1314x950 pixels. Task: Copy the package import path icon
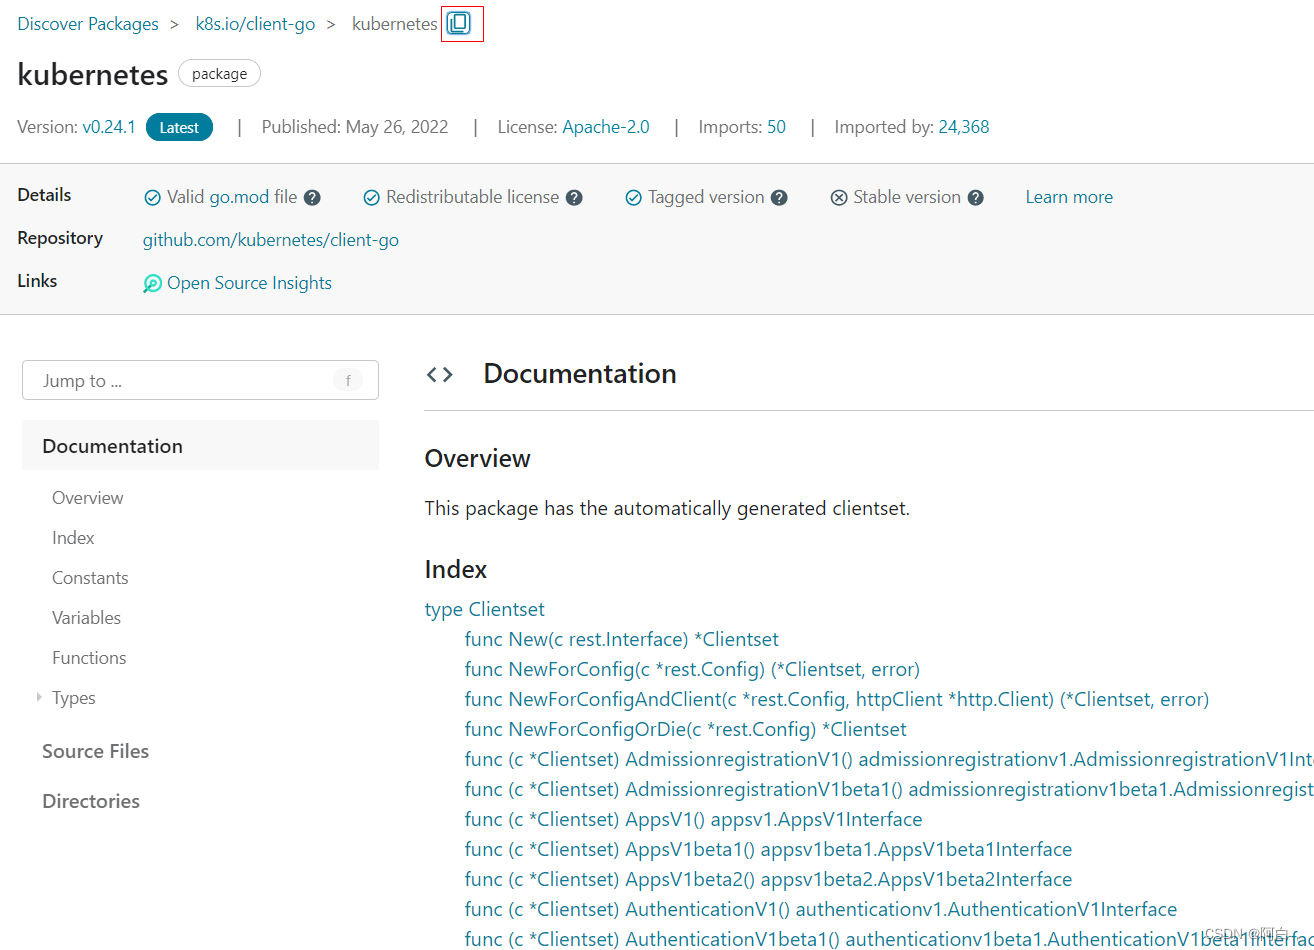(x=459, y=23)
